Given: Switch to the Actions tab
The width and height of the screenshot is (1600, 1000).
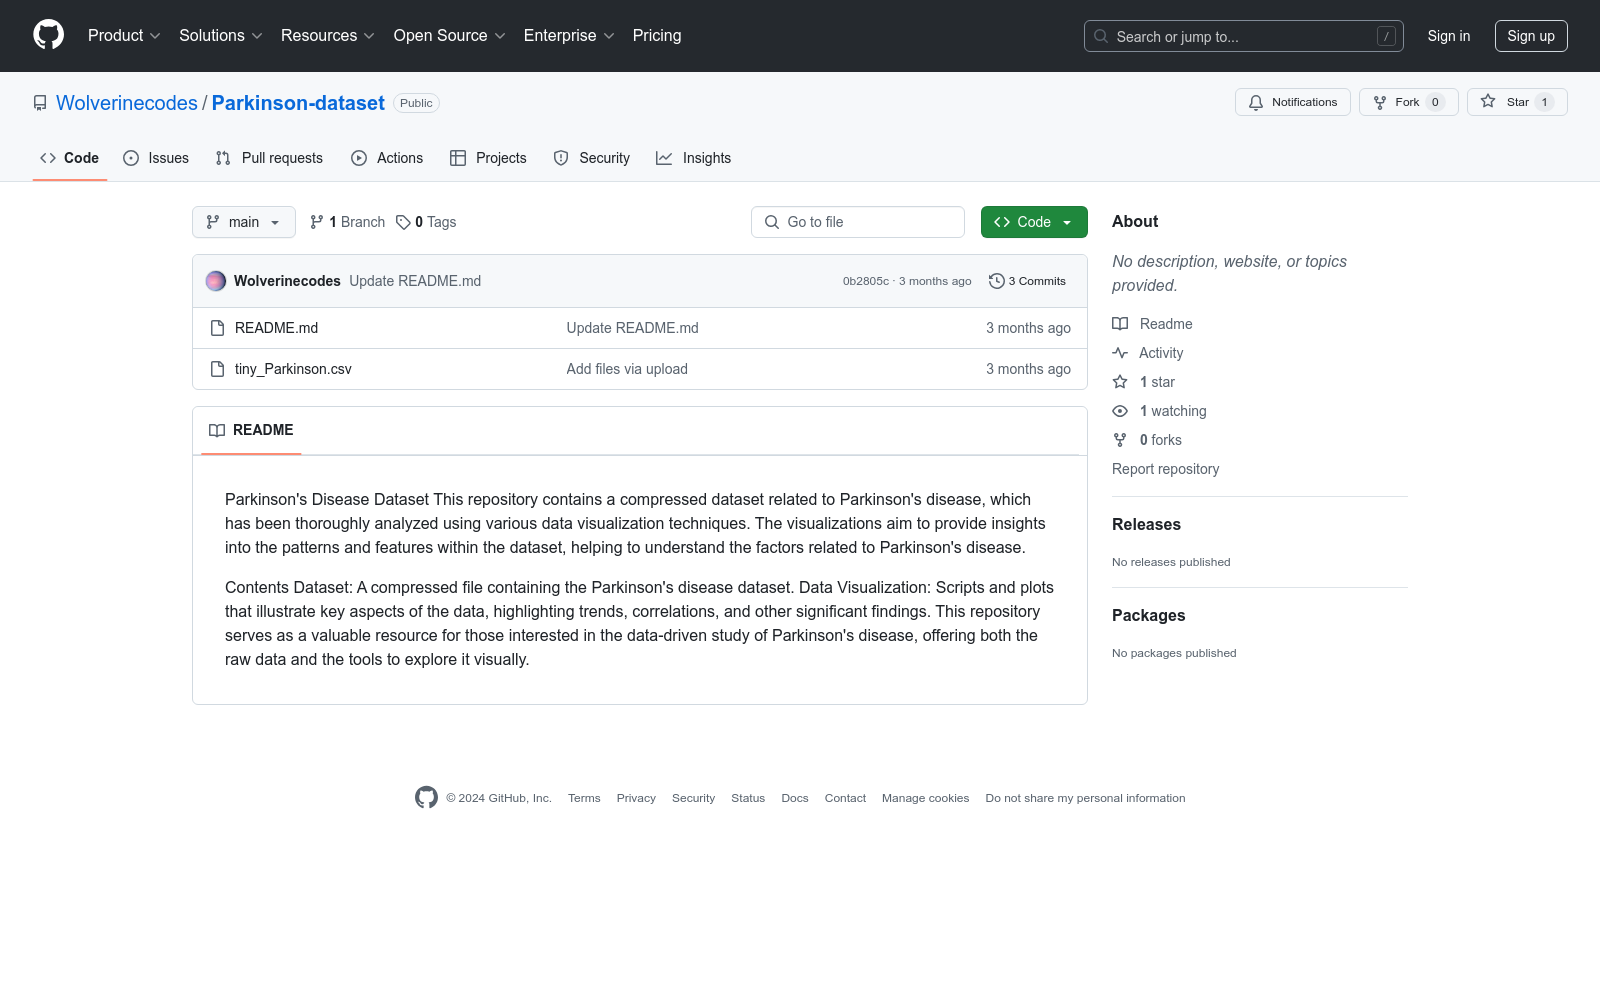Looking at the screenshot, I should pos(387,158).
